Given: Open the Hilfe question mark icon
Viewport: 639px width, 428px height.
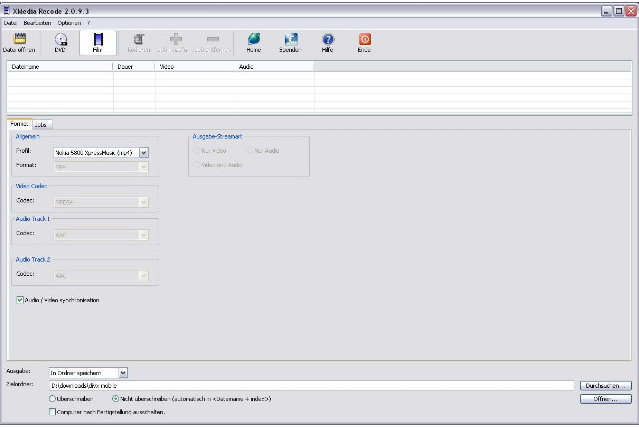Looking at the screenshot, I should tap(328, 39).
